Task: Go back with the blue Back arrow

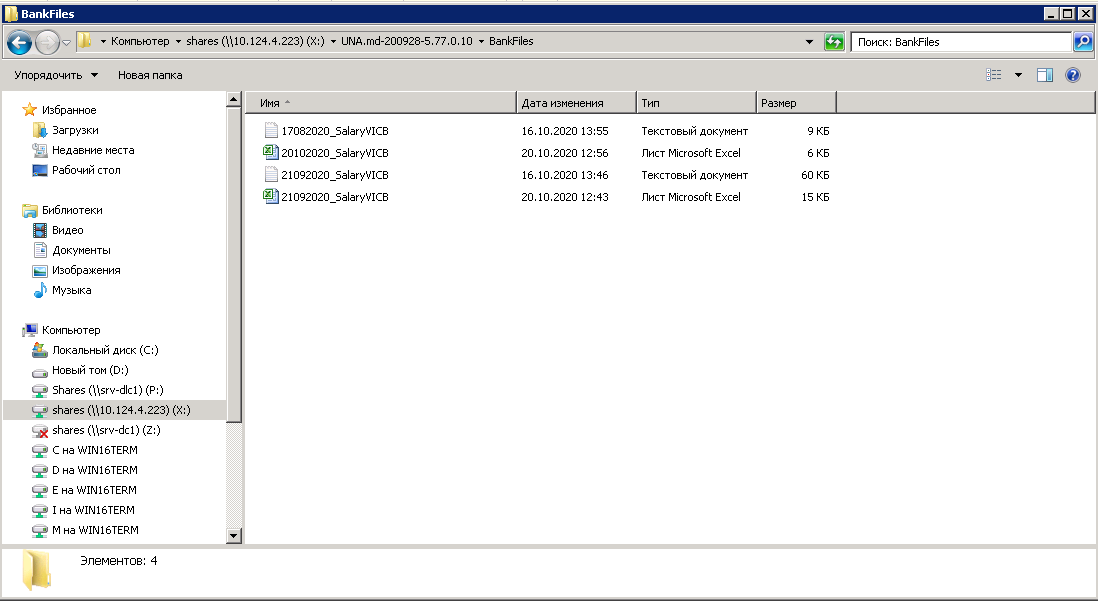Action: coord(20,43)
